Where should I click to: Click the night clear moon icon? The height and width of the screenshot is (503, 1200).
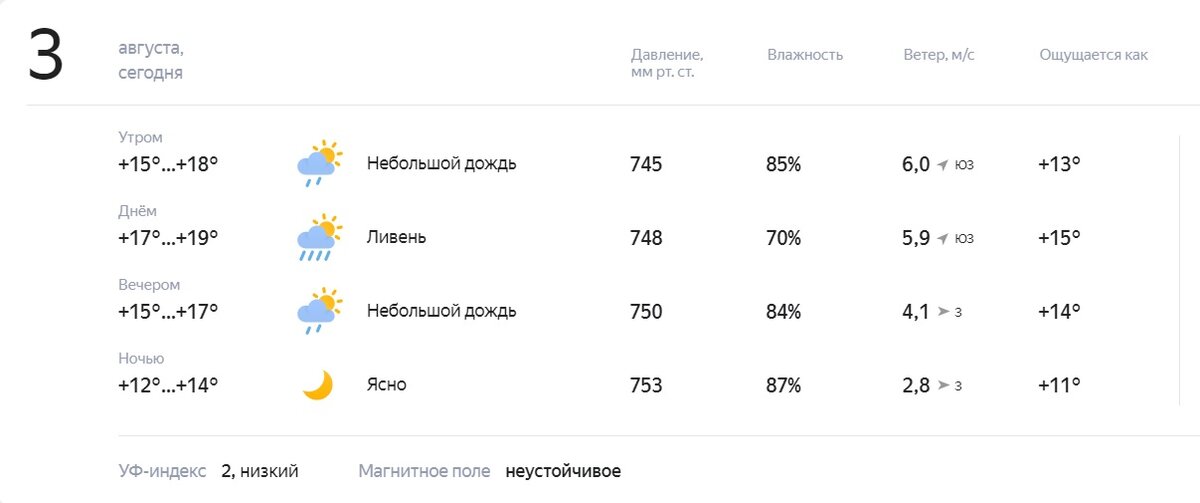tap(317, 385)
